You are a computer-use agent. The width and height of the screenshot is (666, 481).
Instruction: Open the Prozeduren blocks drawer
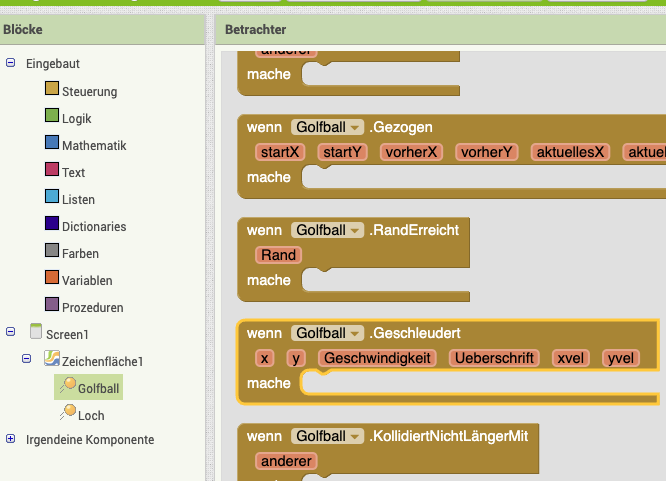(92, 307)
